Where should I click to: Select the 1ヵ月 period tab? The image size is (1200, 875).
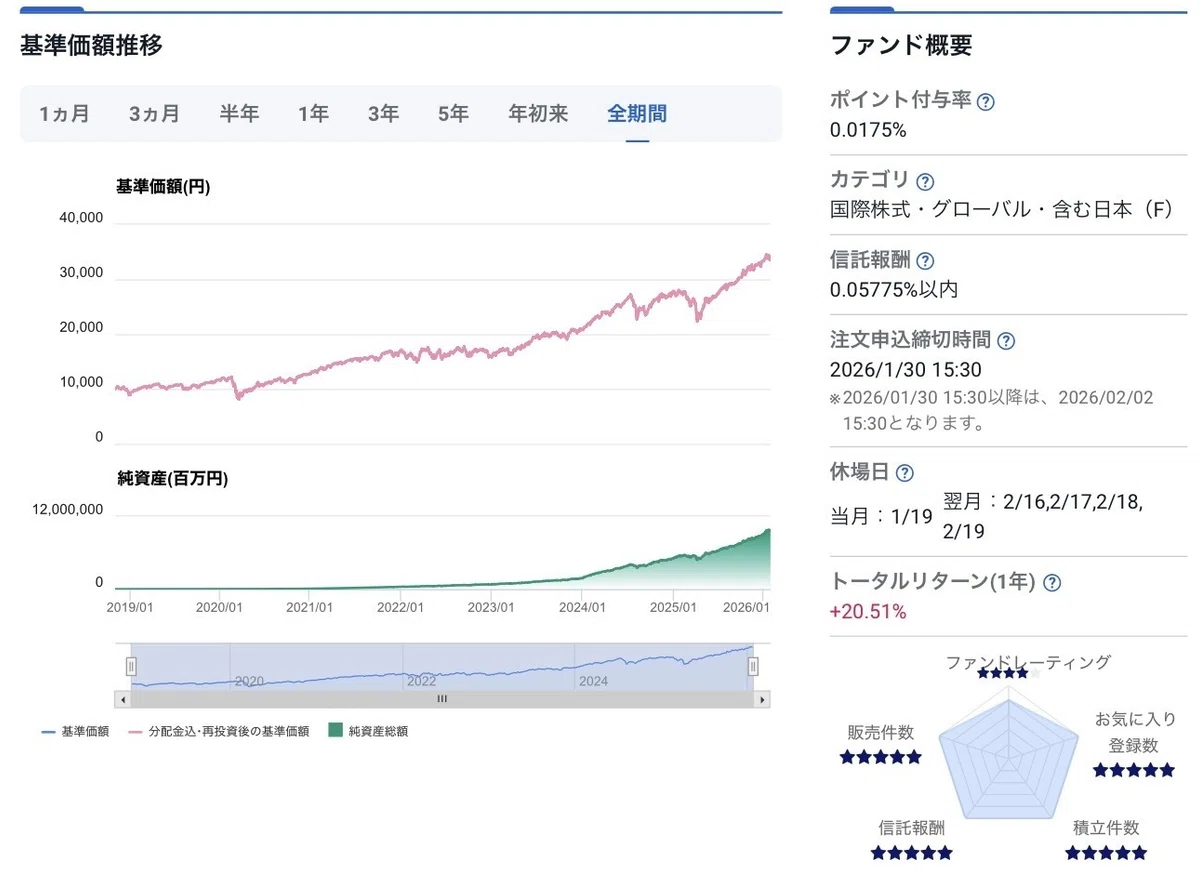tap(65, 114)
